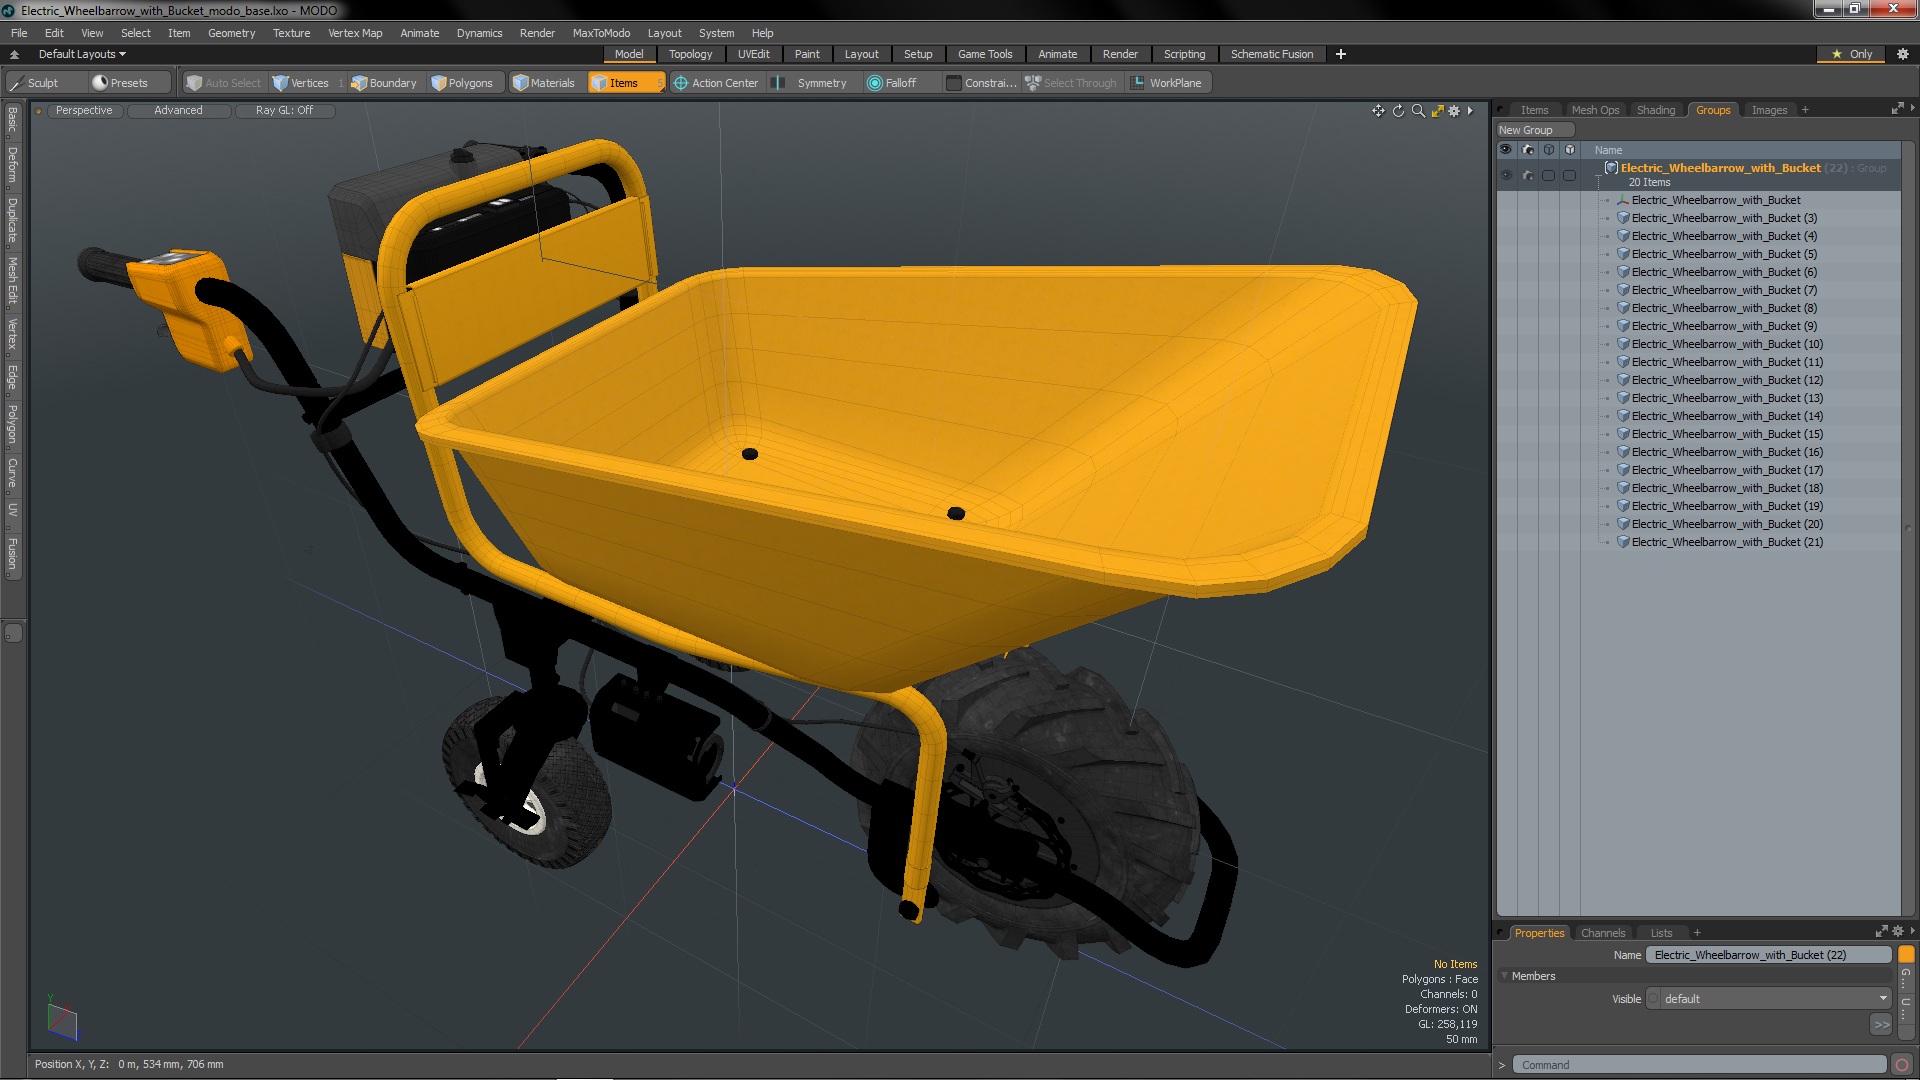This screenshot has height=1080, width=1920.
Task: Click the viewport zoom magnifier icon
Action: coord(1418,111)
